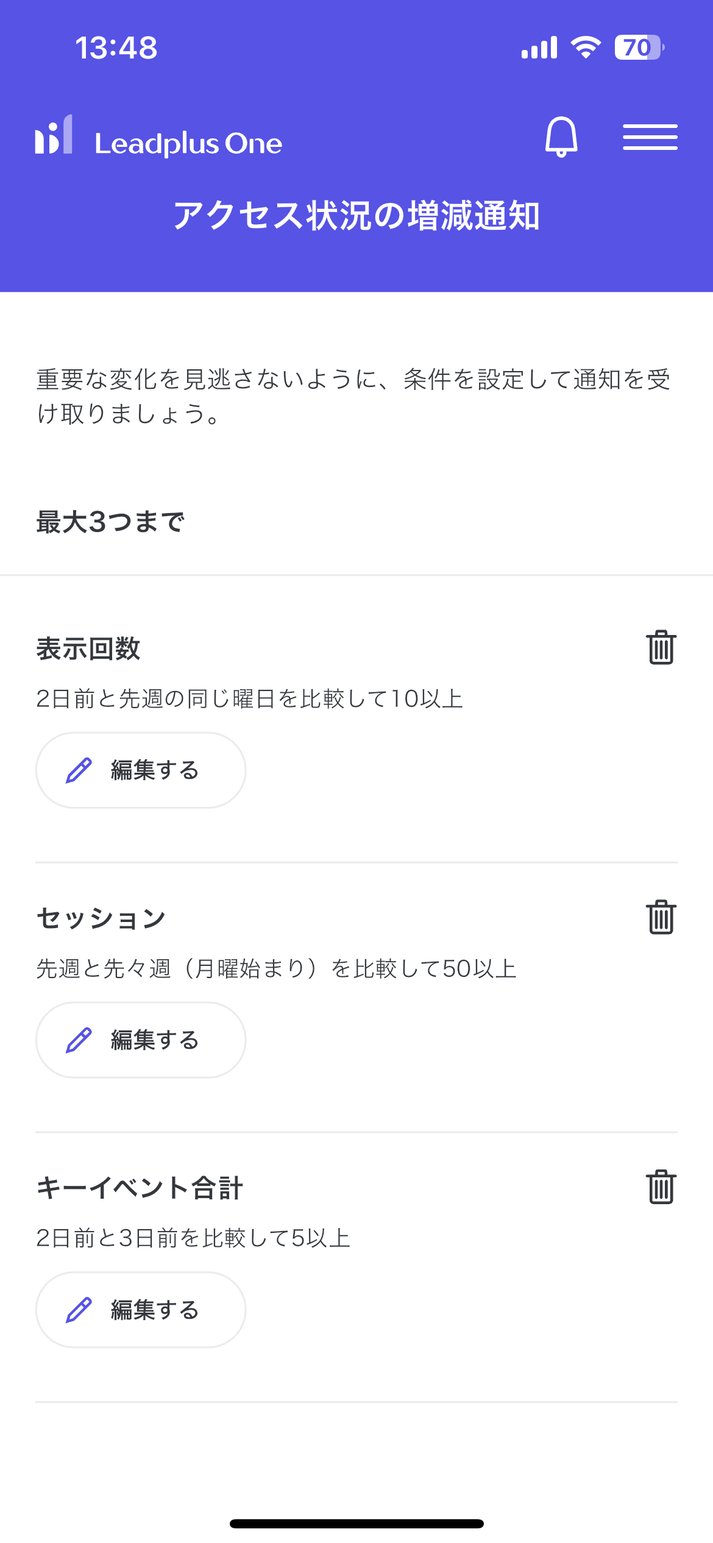Tap the セッション condition description text
Screen dimensions: 713x1543
click(x=275, y=970)
